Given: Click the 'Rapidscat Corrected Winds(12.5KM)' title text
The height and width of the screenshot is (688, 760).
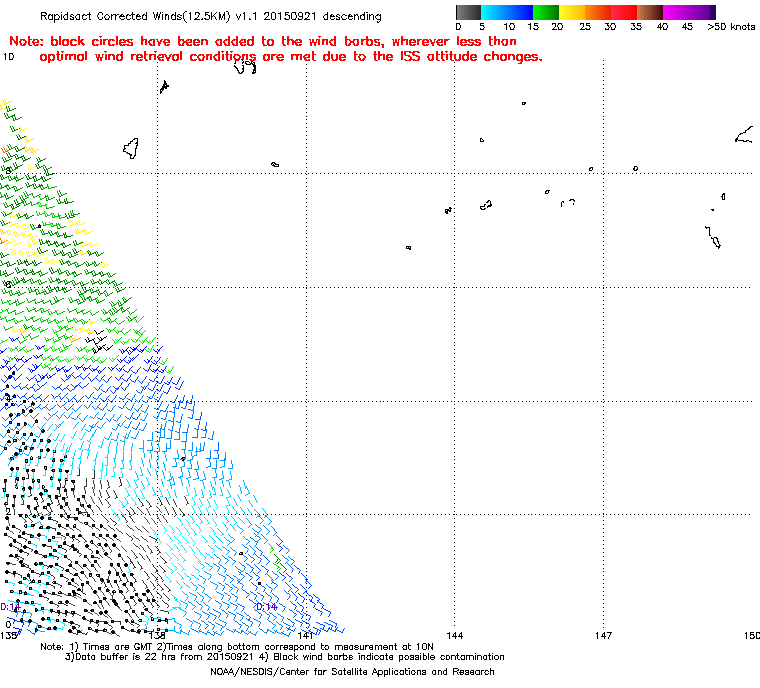Looking at the screenshot, I should 135,16.
